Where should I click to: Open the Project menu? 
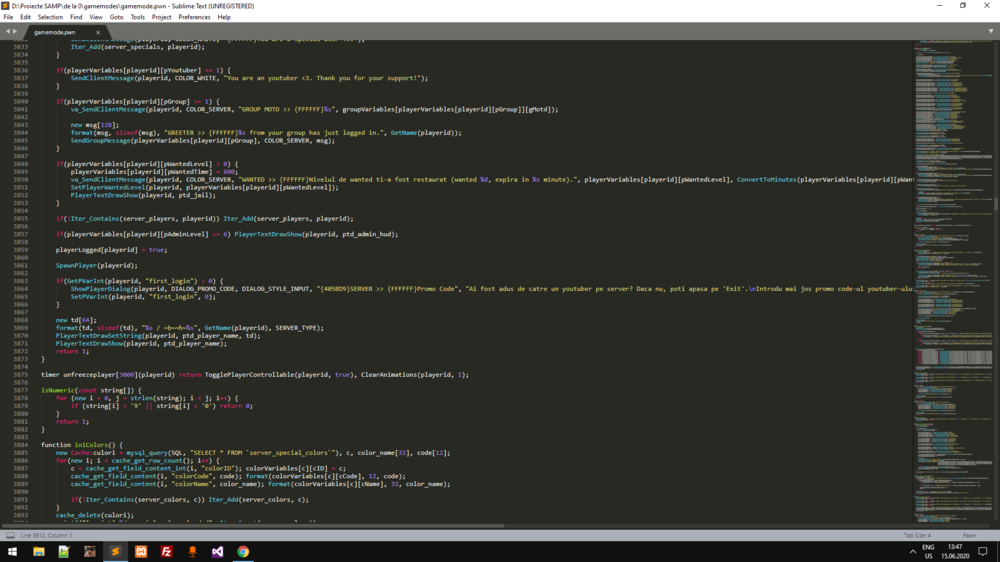coord(161,17)
